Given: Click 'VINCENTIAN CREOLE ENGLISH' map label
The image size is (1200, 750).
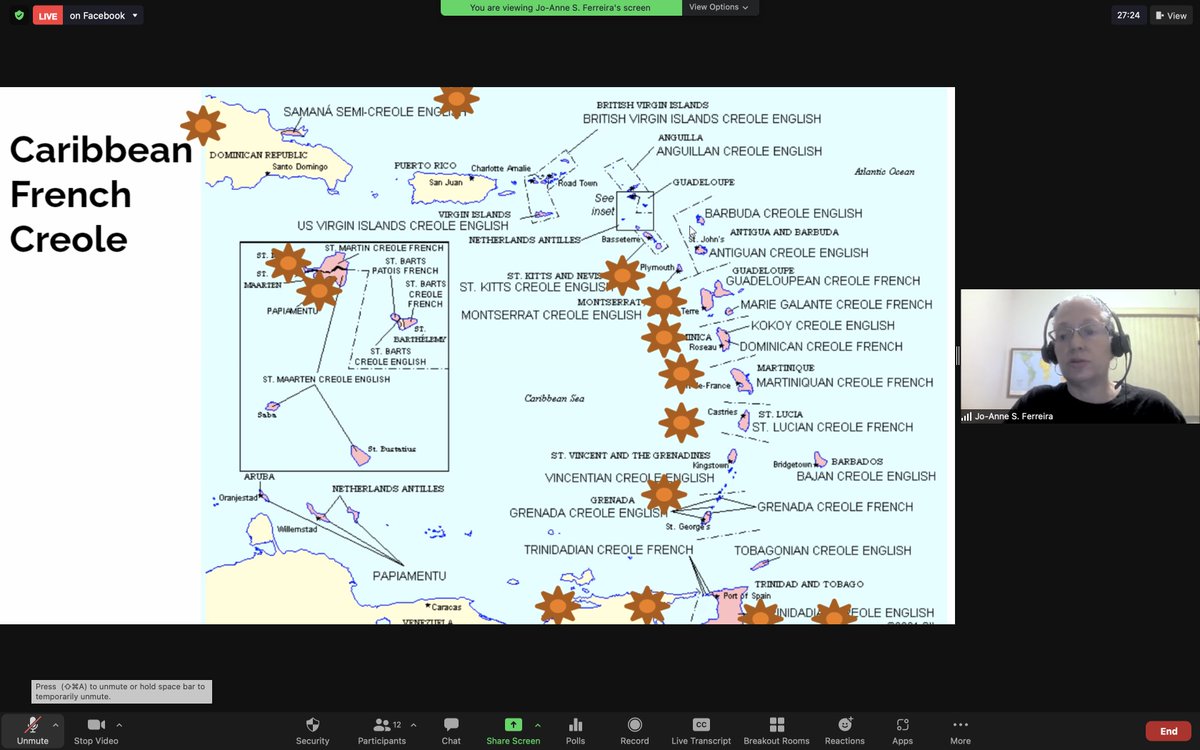Looking at the screenshot, I should click(630, 478).
